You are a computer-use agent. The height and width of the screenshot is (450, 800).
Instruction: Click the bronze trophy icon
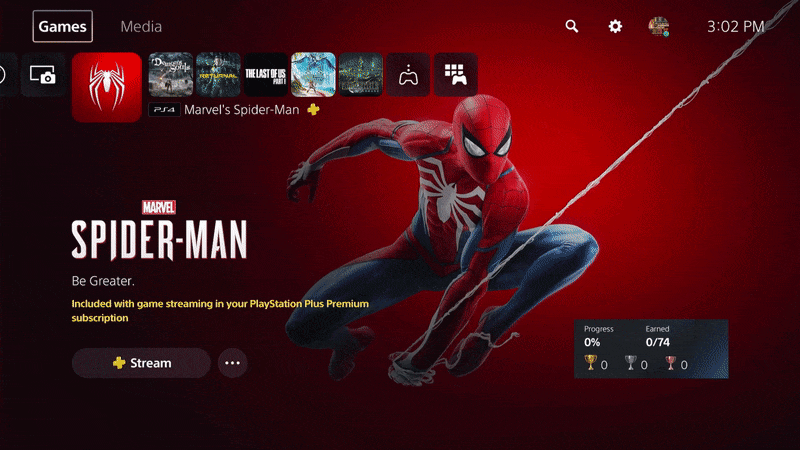click(670, 363)
